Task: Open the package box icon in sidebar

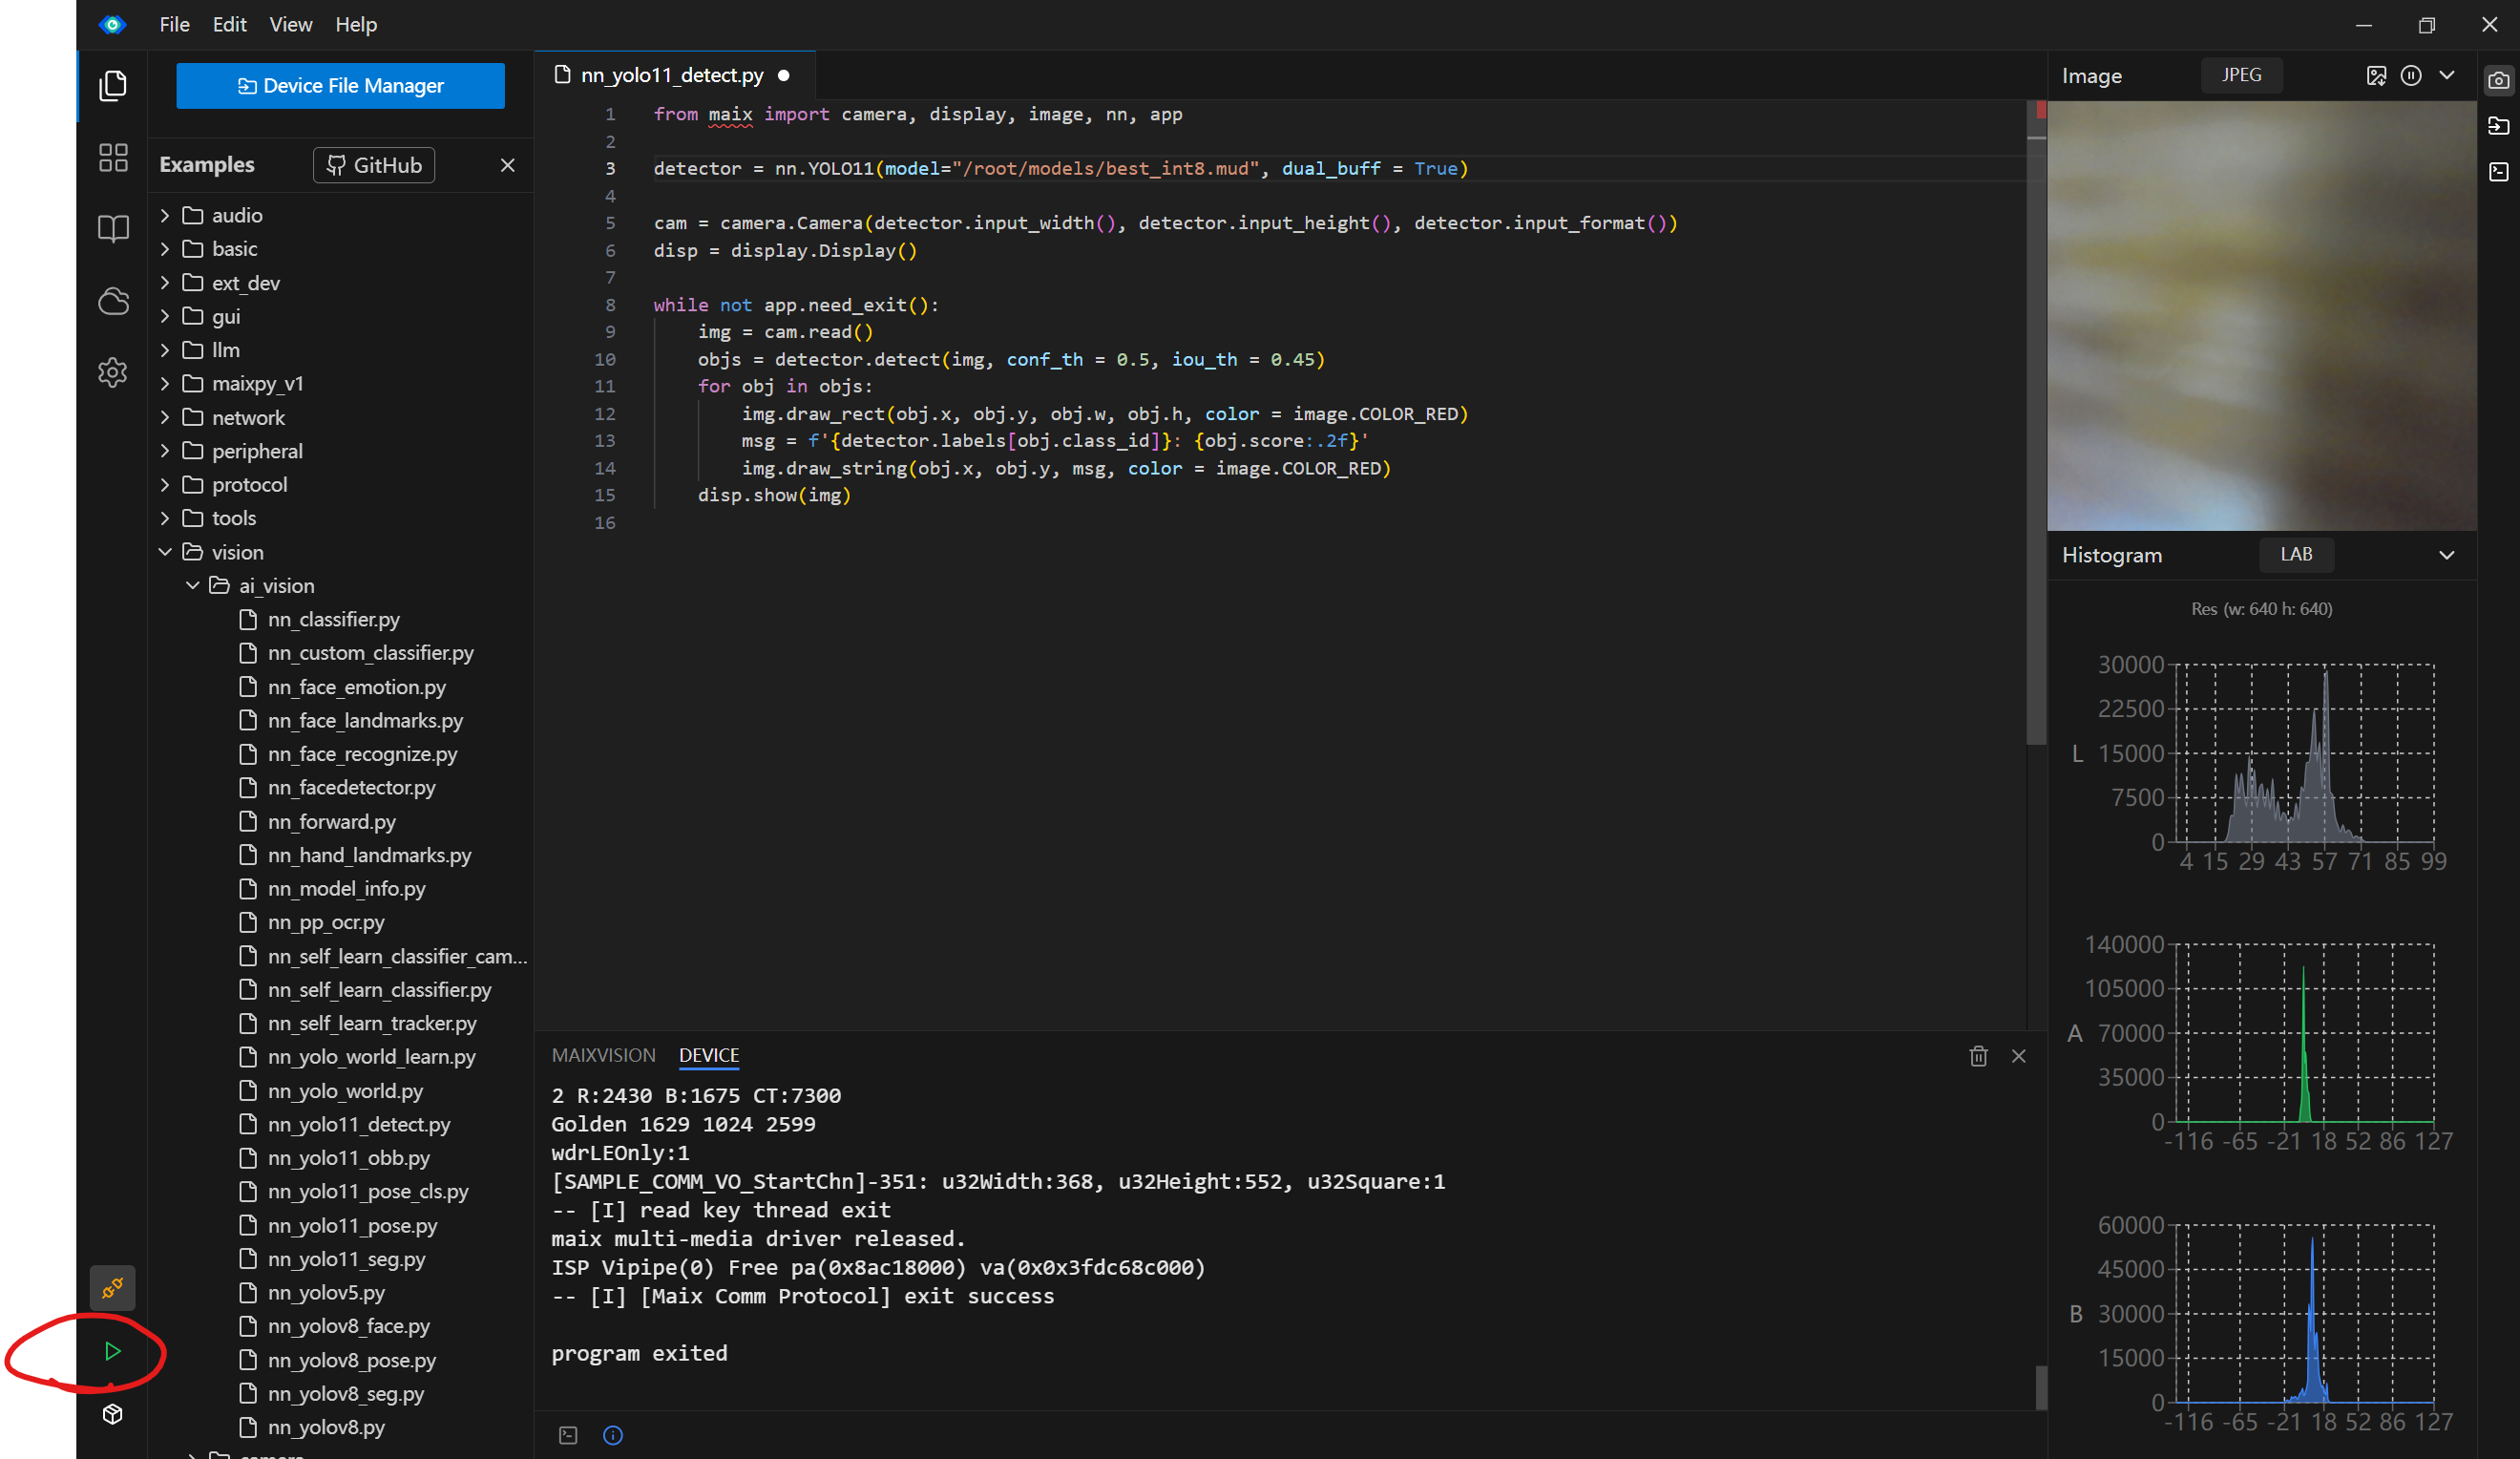Action: 112,1414
